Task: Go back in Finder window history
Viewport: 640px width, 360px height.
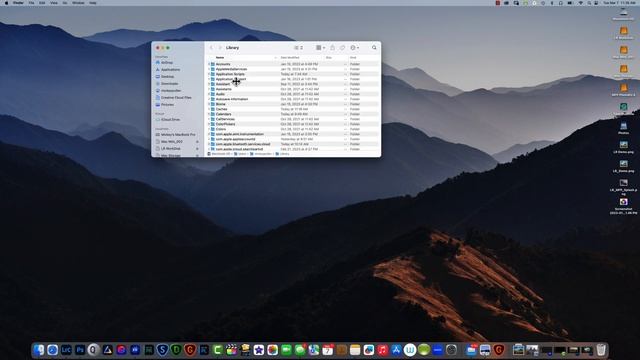Action: point(211,48)
